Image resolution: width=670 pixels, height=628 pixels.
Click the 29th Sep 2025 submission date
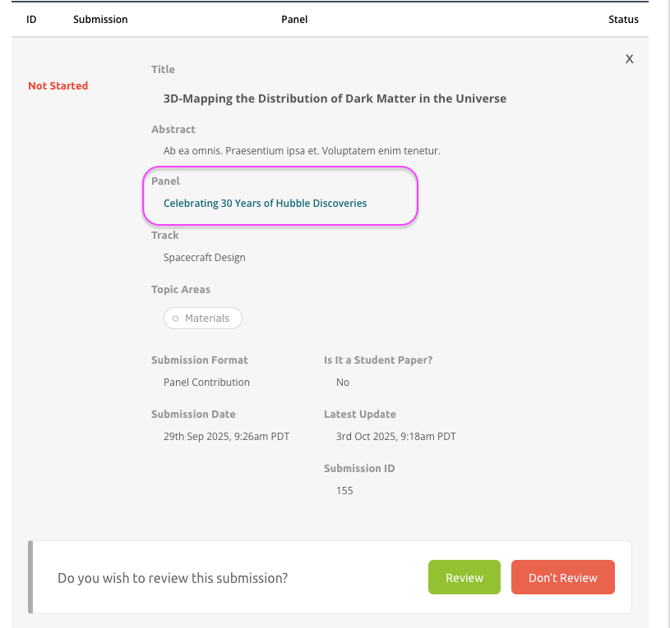point(226,436)
